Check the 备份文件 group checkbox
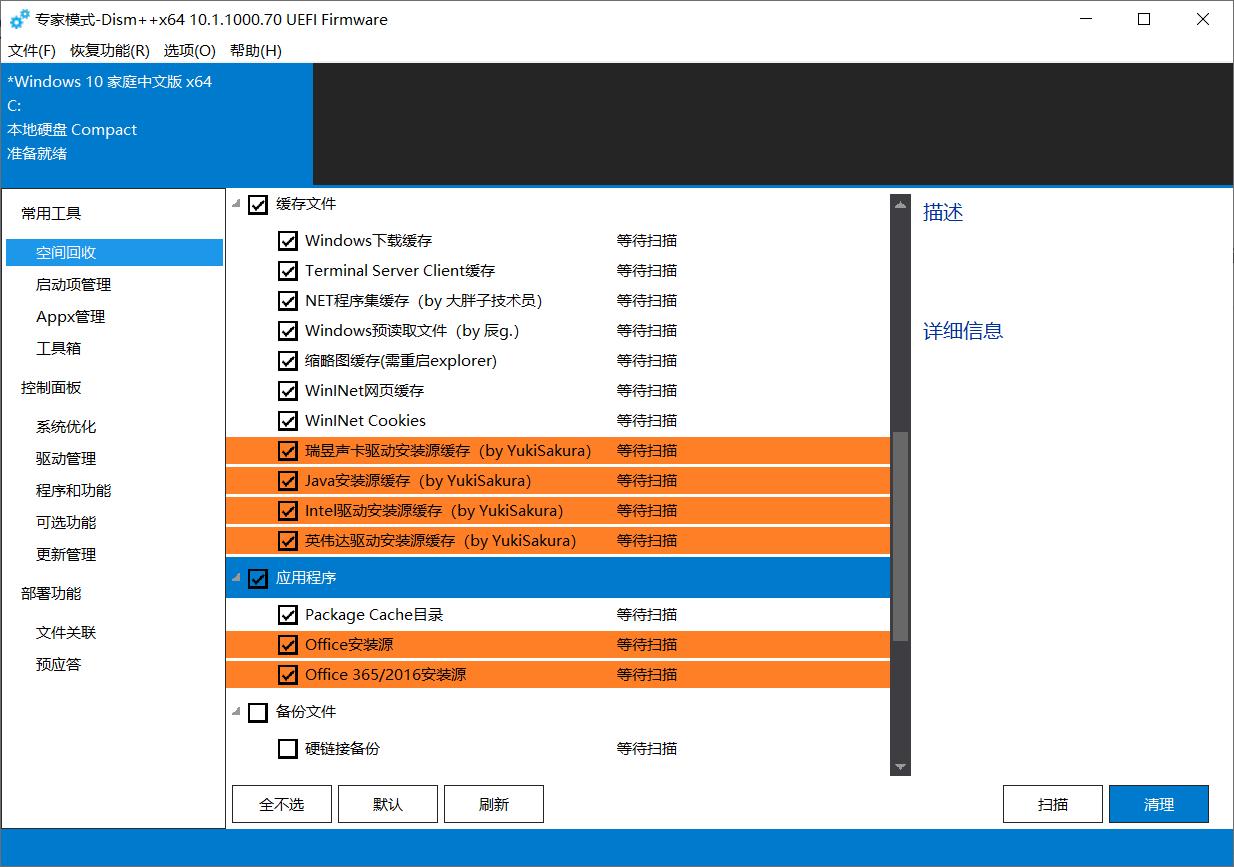The height and width of the screenshot is (867, 1234). click(258, 712)
